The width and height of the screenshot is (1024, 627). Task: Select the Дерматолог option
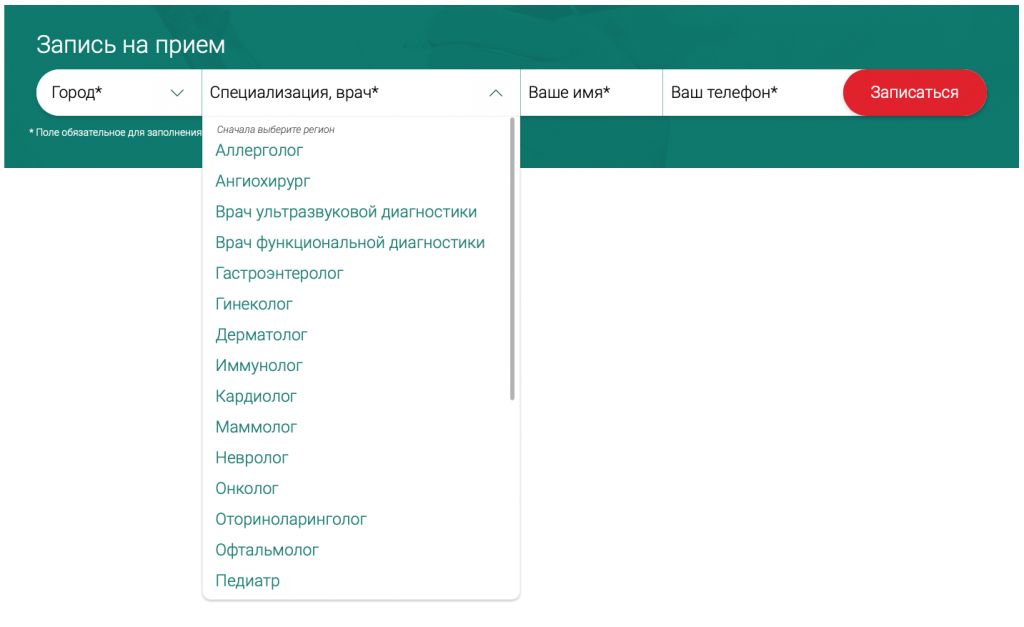[261, 335]
